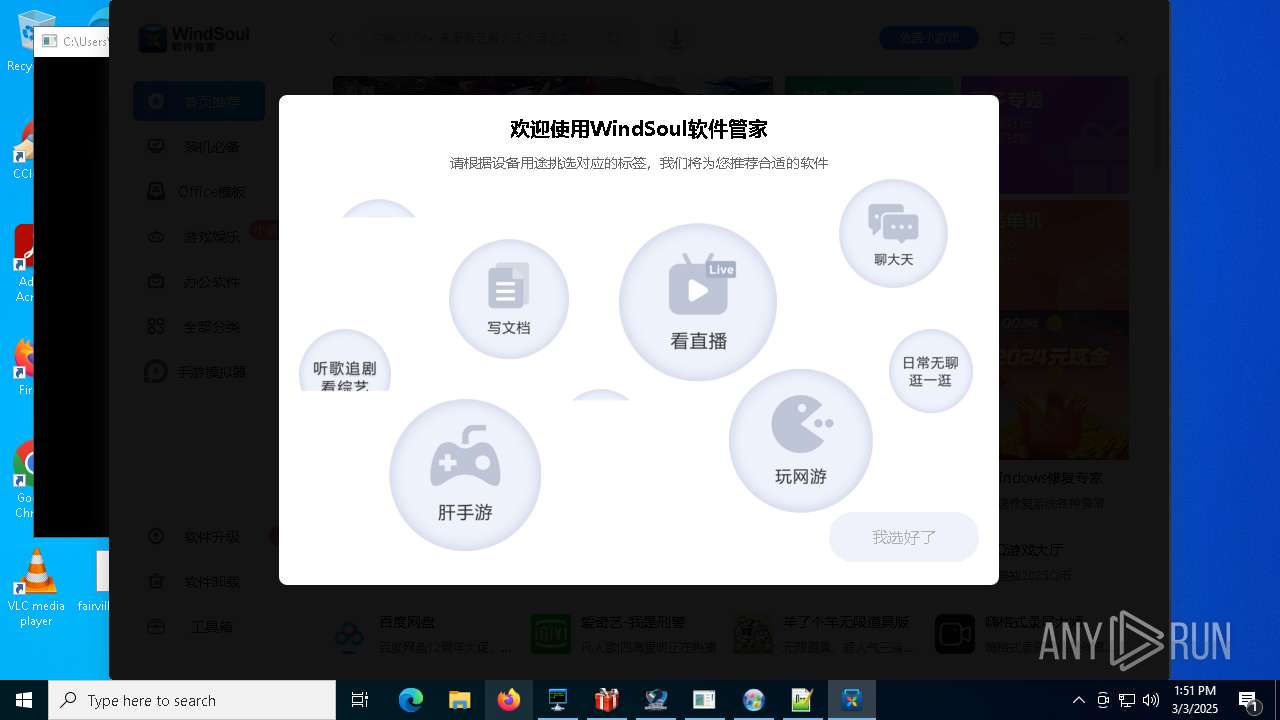Click the blue pill button in header
The height and width of the screenshot is (720, 1280).
pos(928,38)
